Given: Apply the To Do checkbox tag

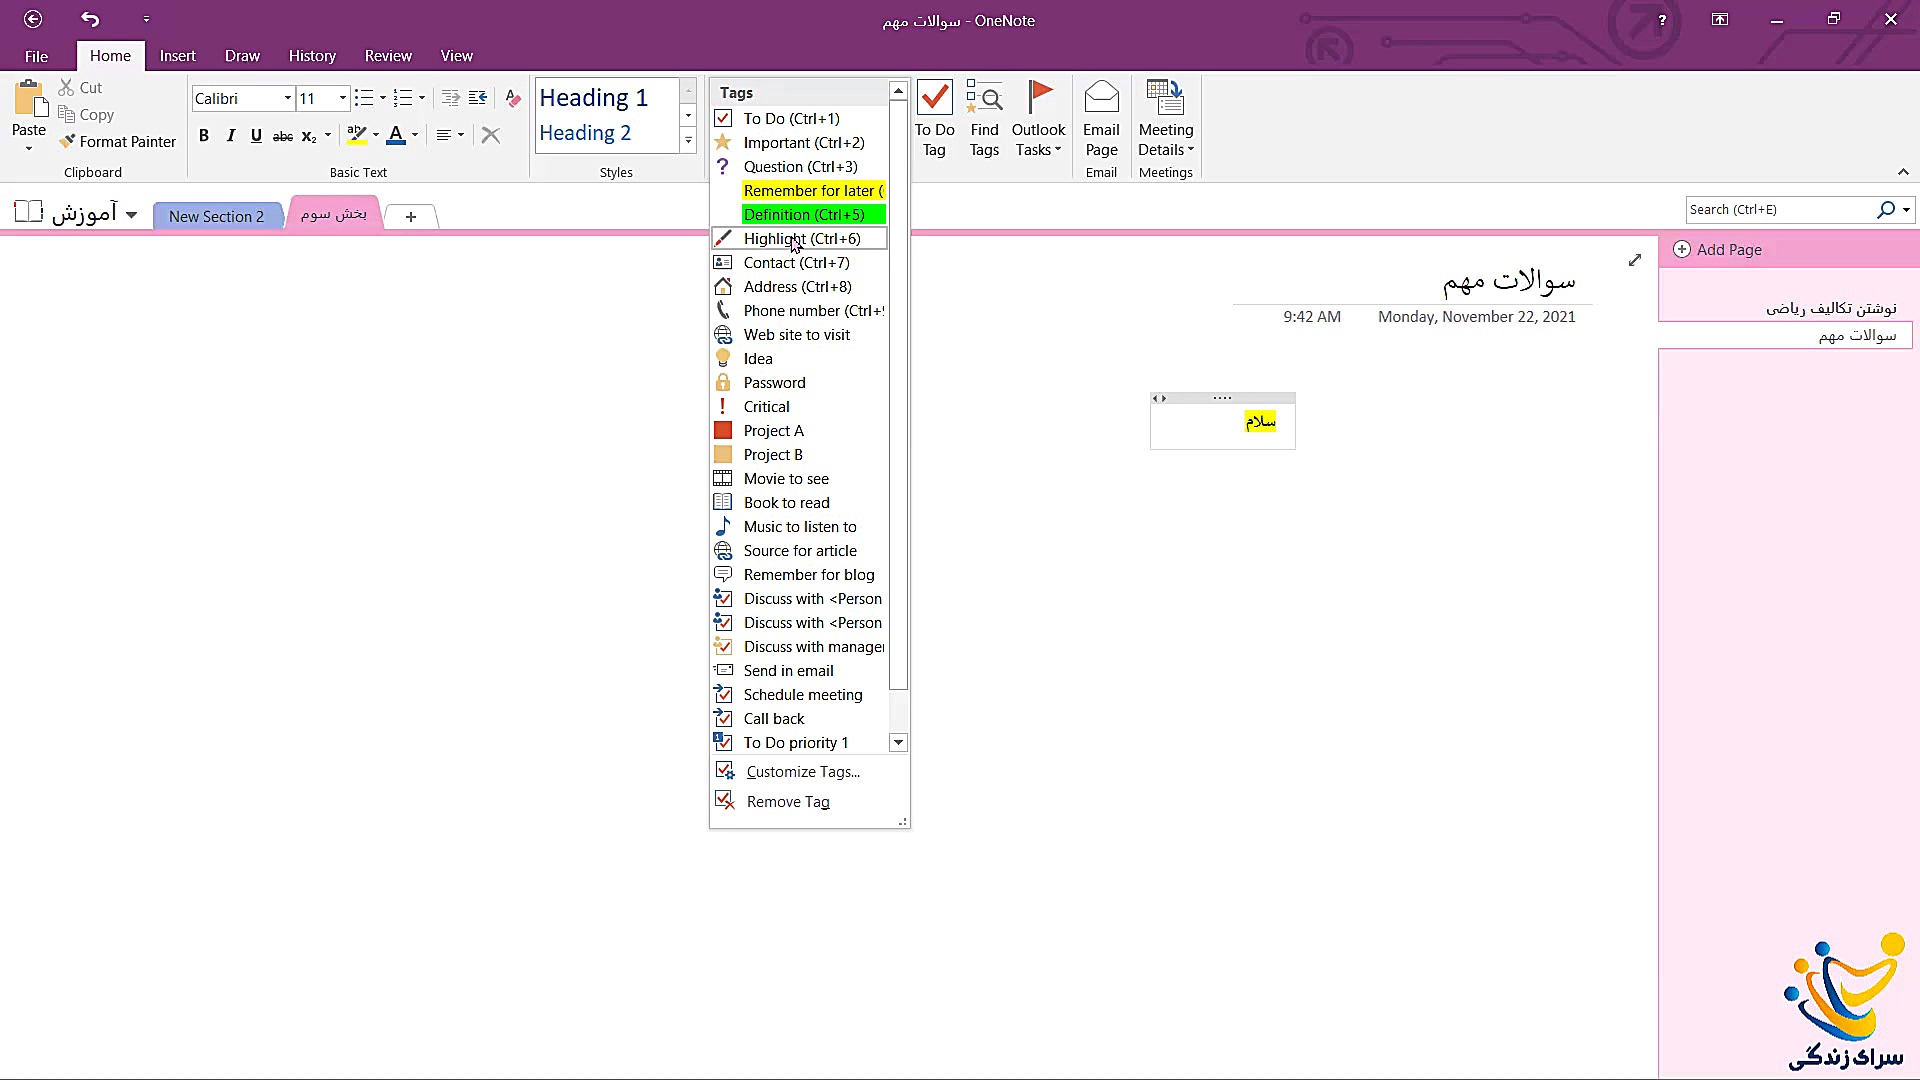Looking at the screenshot, I should click(791, 119).
